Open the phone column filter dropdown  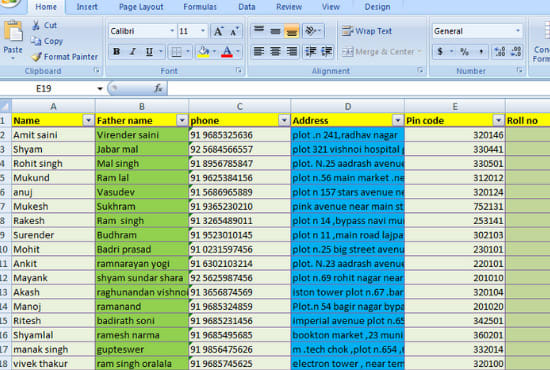(x=284, y=120)
